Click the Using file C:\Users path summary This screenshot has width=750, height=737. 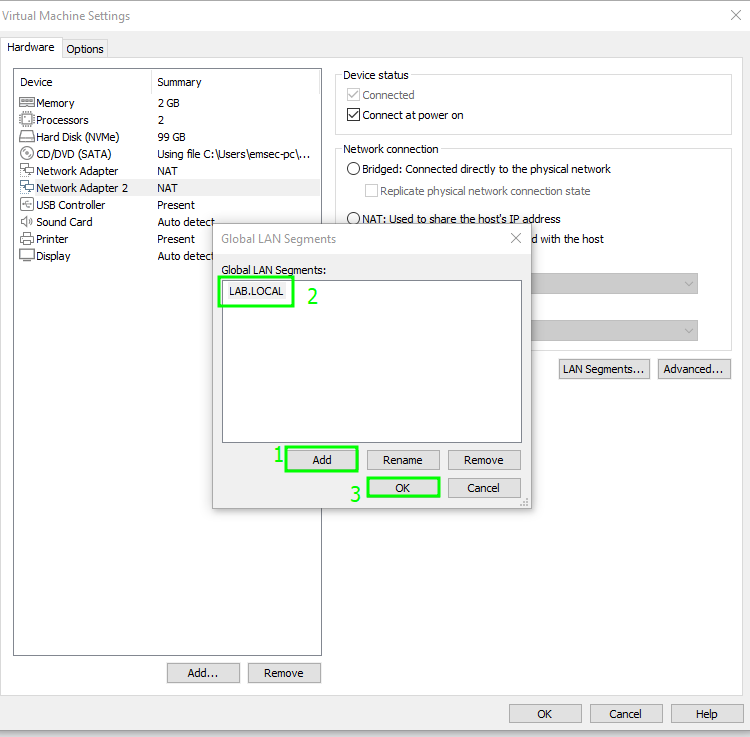tap(233, 154)
